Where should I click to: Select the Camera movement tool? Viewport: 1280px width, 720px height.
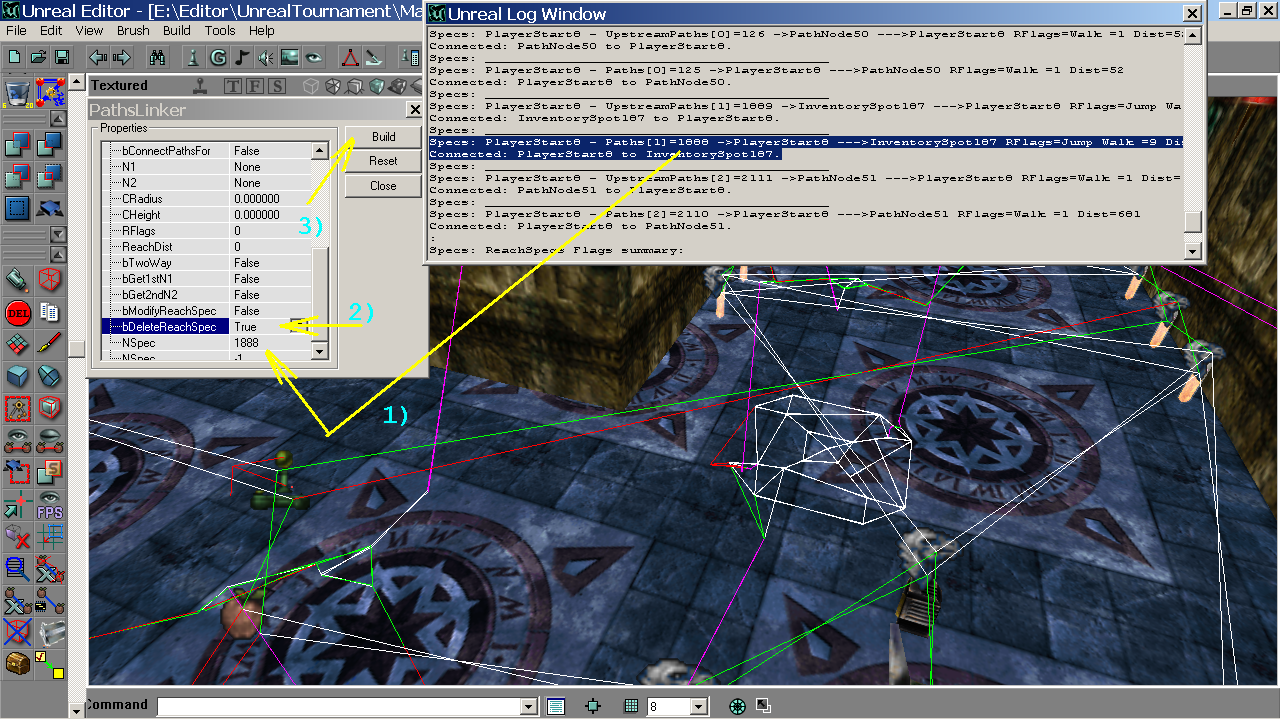pos(16,279)
